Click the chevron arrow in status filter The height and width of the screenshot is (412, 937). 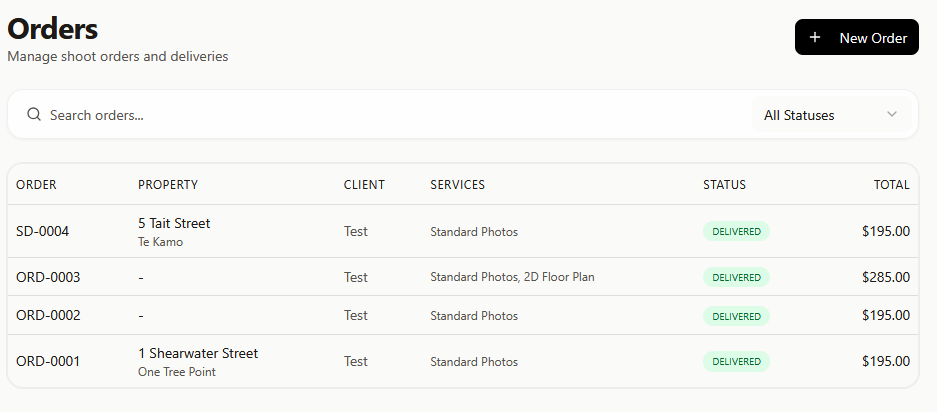pos(892,115)
